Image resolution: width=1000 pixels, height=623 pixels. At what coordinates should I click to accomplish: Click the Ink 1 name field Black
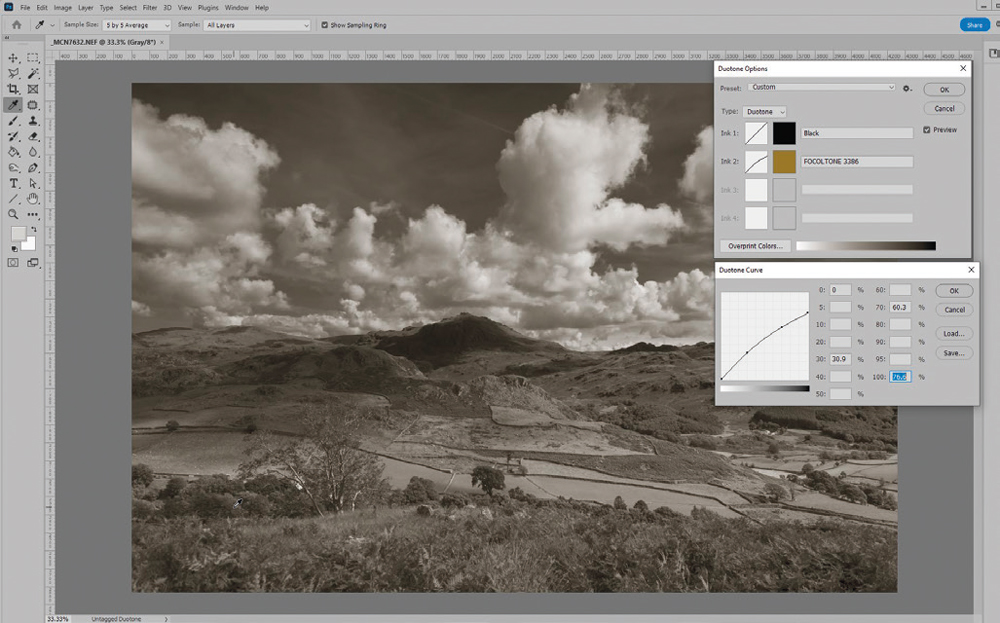click(857, 133)
